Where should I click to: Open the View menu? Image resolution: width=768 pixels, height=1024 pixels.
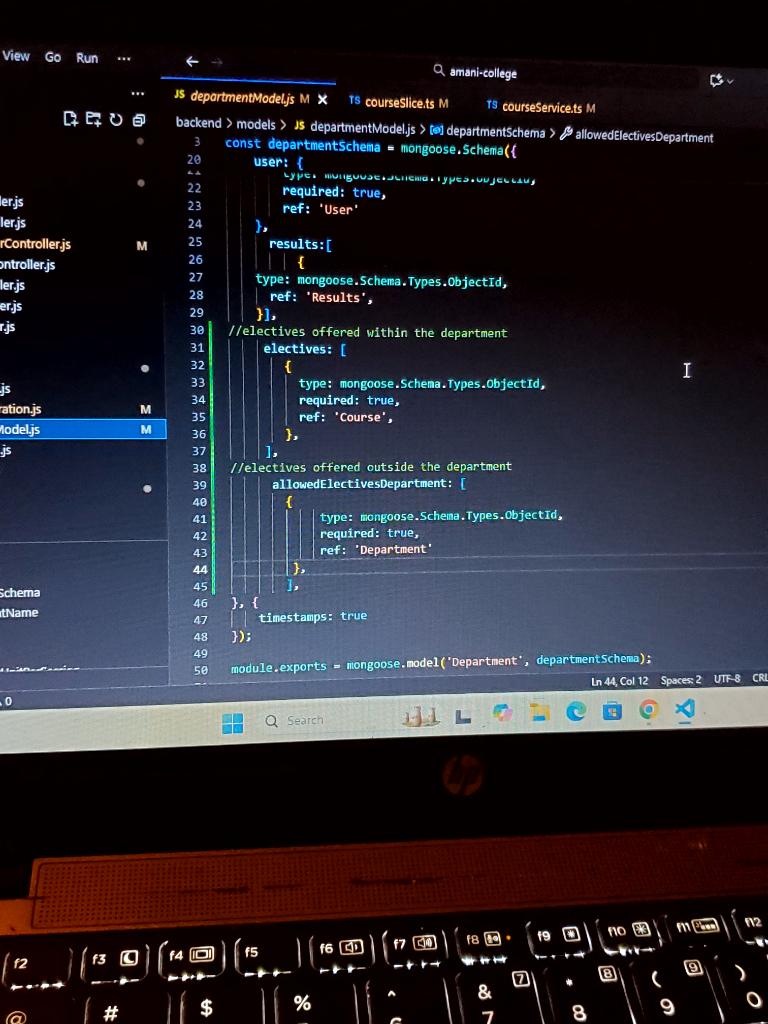[16, 56]
